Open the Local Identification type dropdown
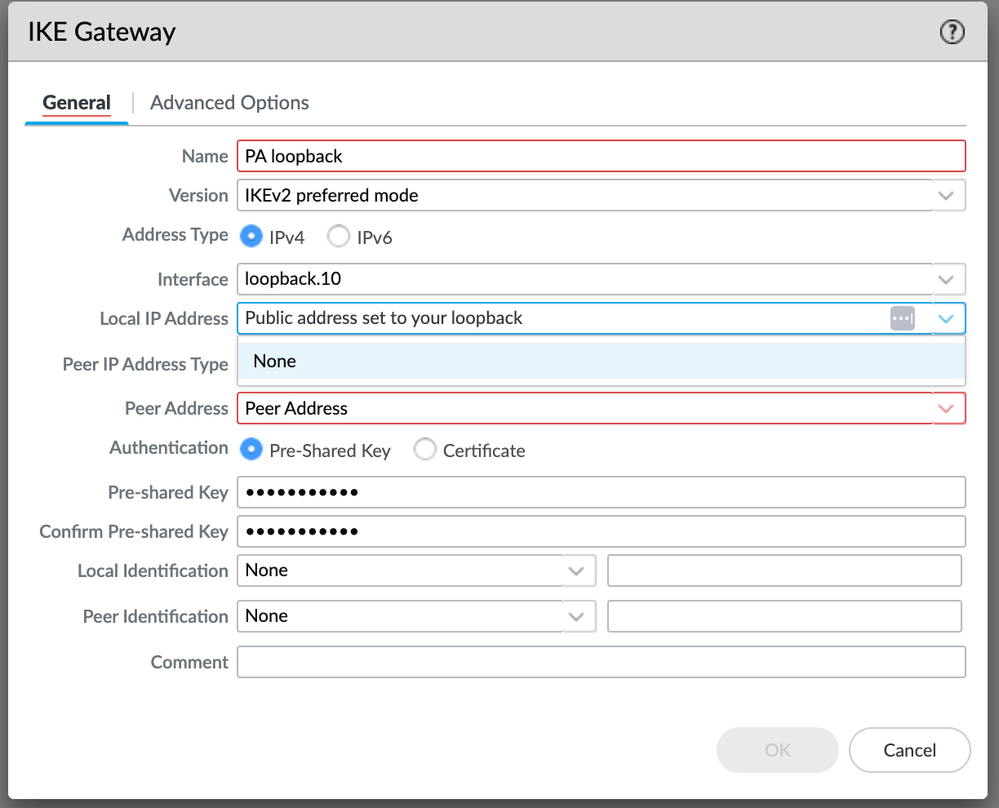The width and height of the screenshot is (999, 808). [x=576, y=571]
